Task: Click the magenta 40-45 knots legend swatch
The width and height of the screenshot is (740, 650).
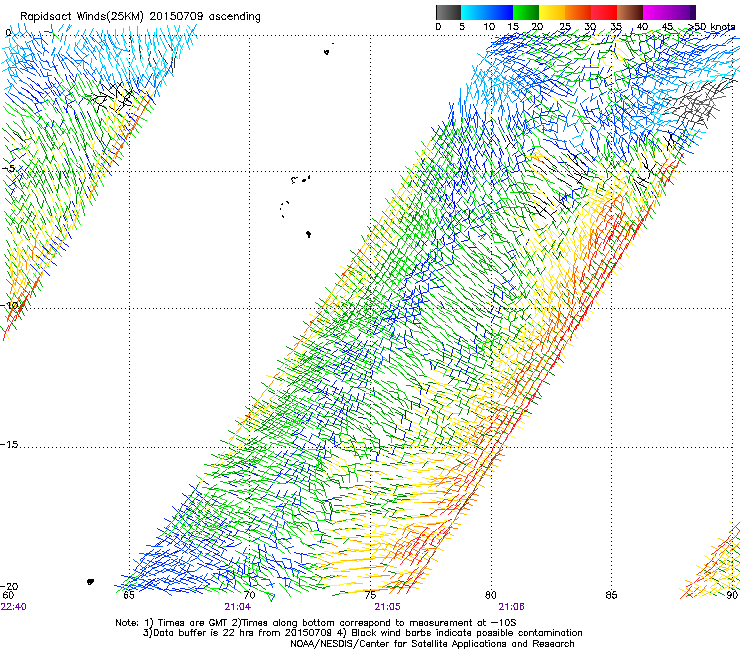Action: [x=656, y=12]
